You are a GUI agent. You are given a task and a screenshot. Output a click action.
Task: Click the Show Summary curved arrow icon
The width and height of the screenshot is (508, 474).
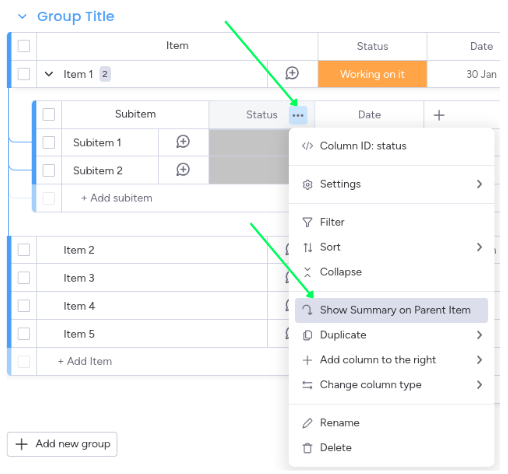tap(307, 310)
